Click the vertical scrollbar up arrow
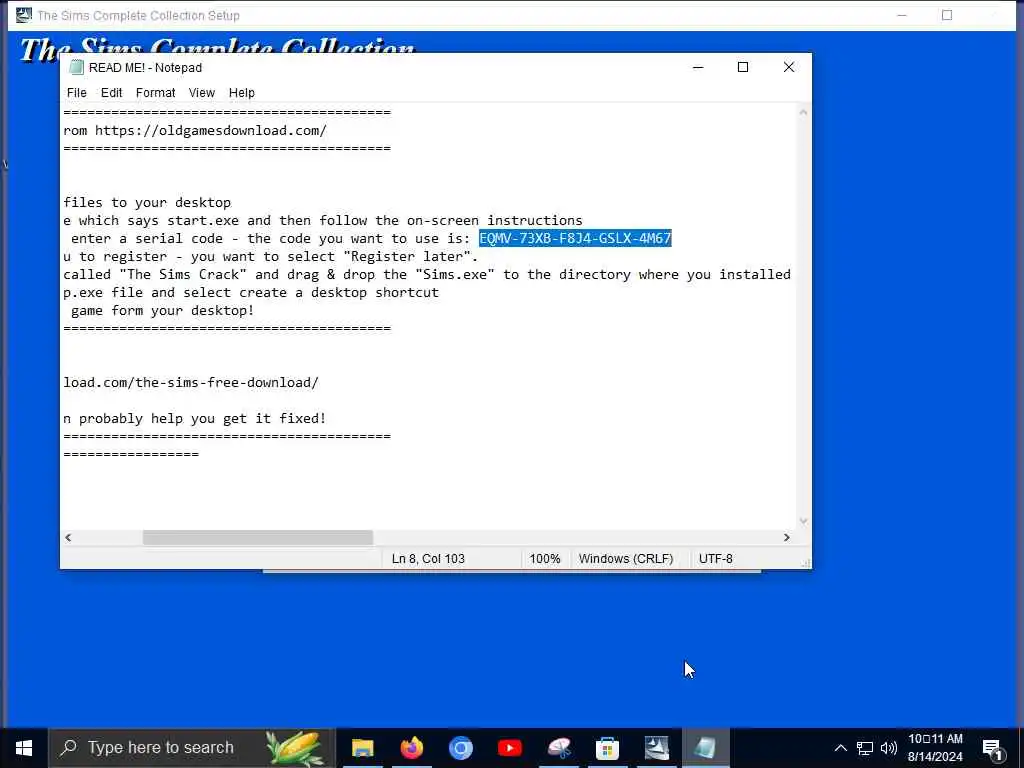 click(803, 112)
